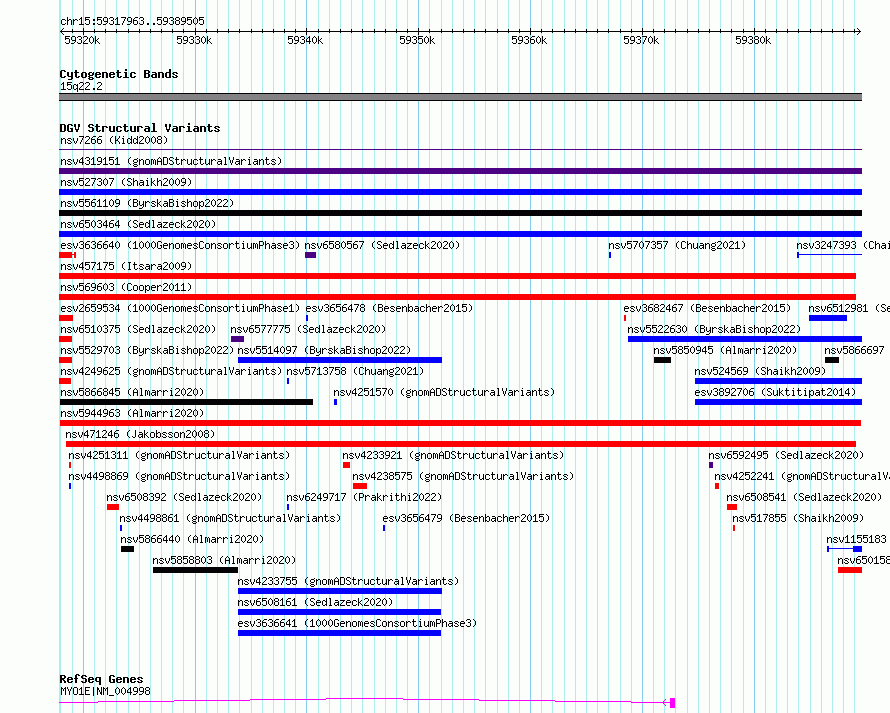
Task: Click the esv3892706 (Suktitipat2014) label
Action: point(775,392)
